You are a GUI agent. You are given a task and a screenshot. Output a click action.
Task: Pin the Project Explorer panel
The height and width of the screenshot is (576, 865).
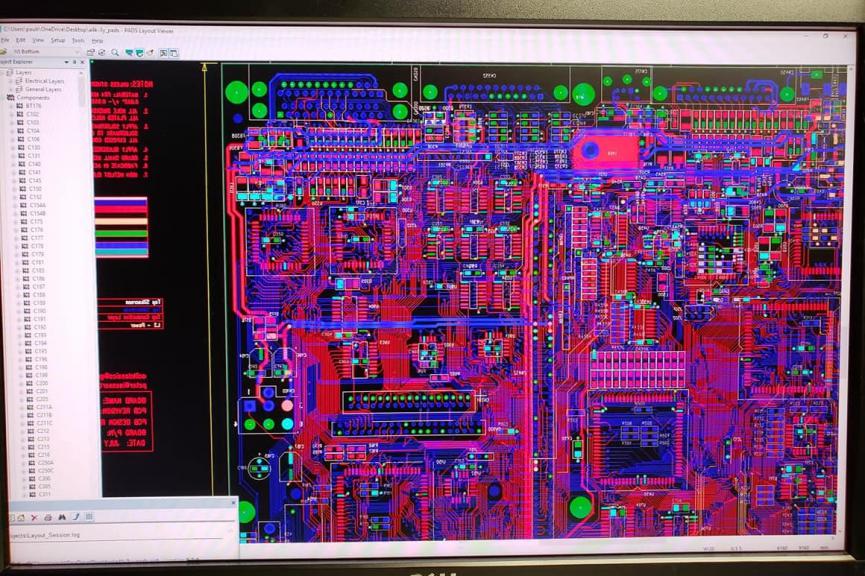[74, 62]
